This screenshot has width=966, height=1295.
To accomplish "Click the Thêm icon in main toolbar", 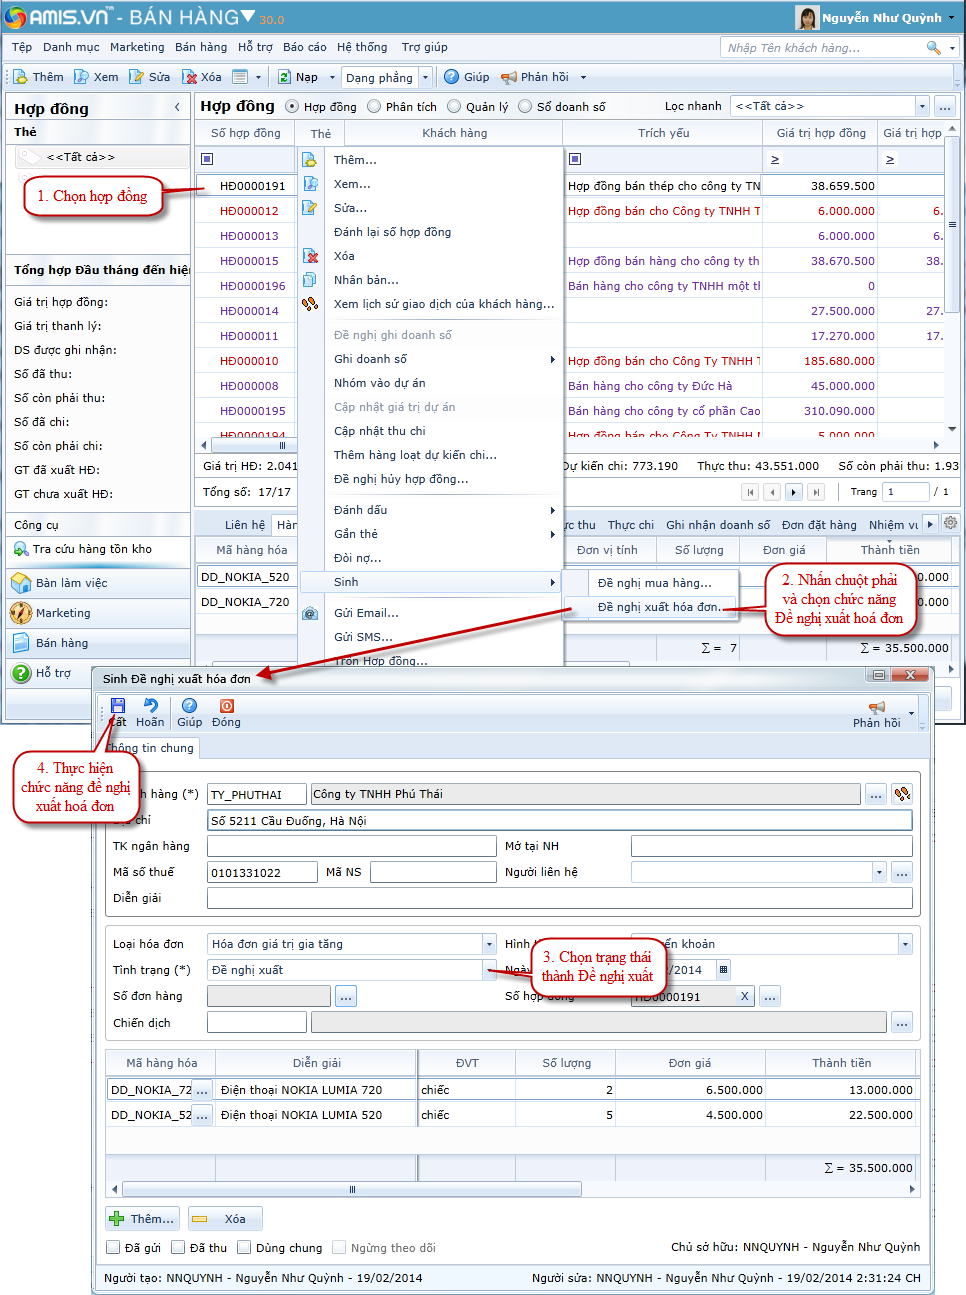I will click(x=20, y=77).
